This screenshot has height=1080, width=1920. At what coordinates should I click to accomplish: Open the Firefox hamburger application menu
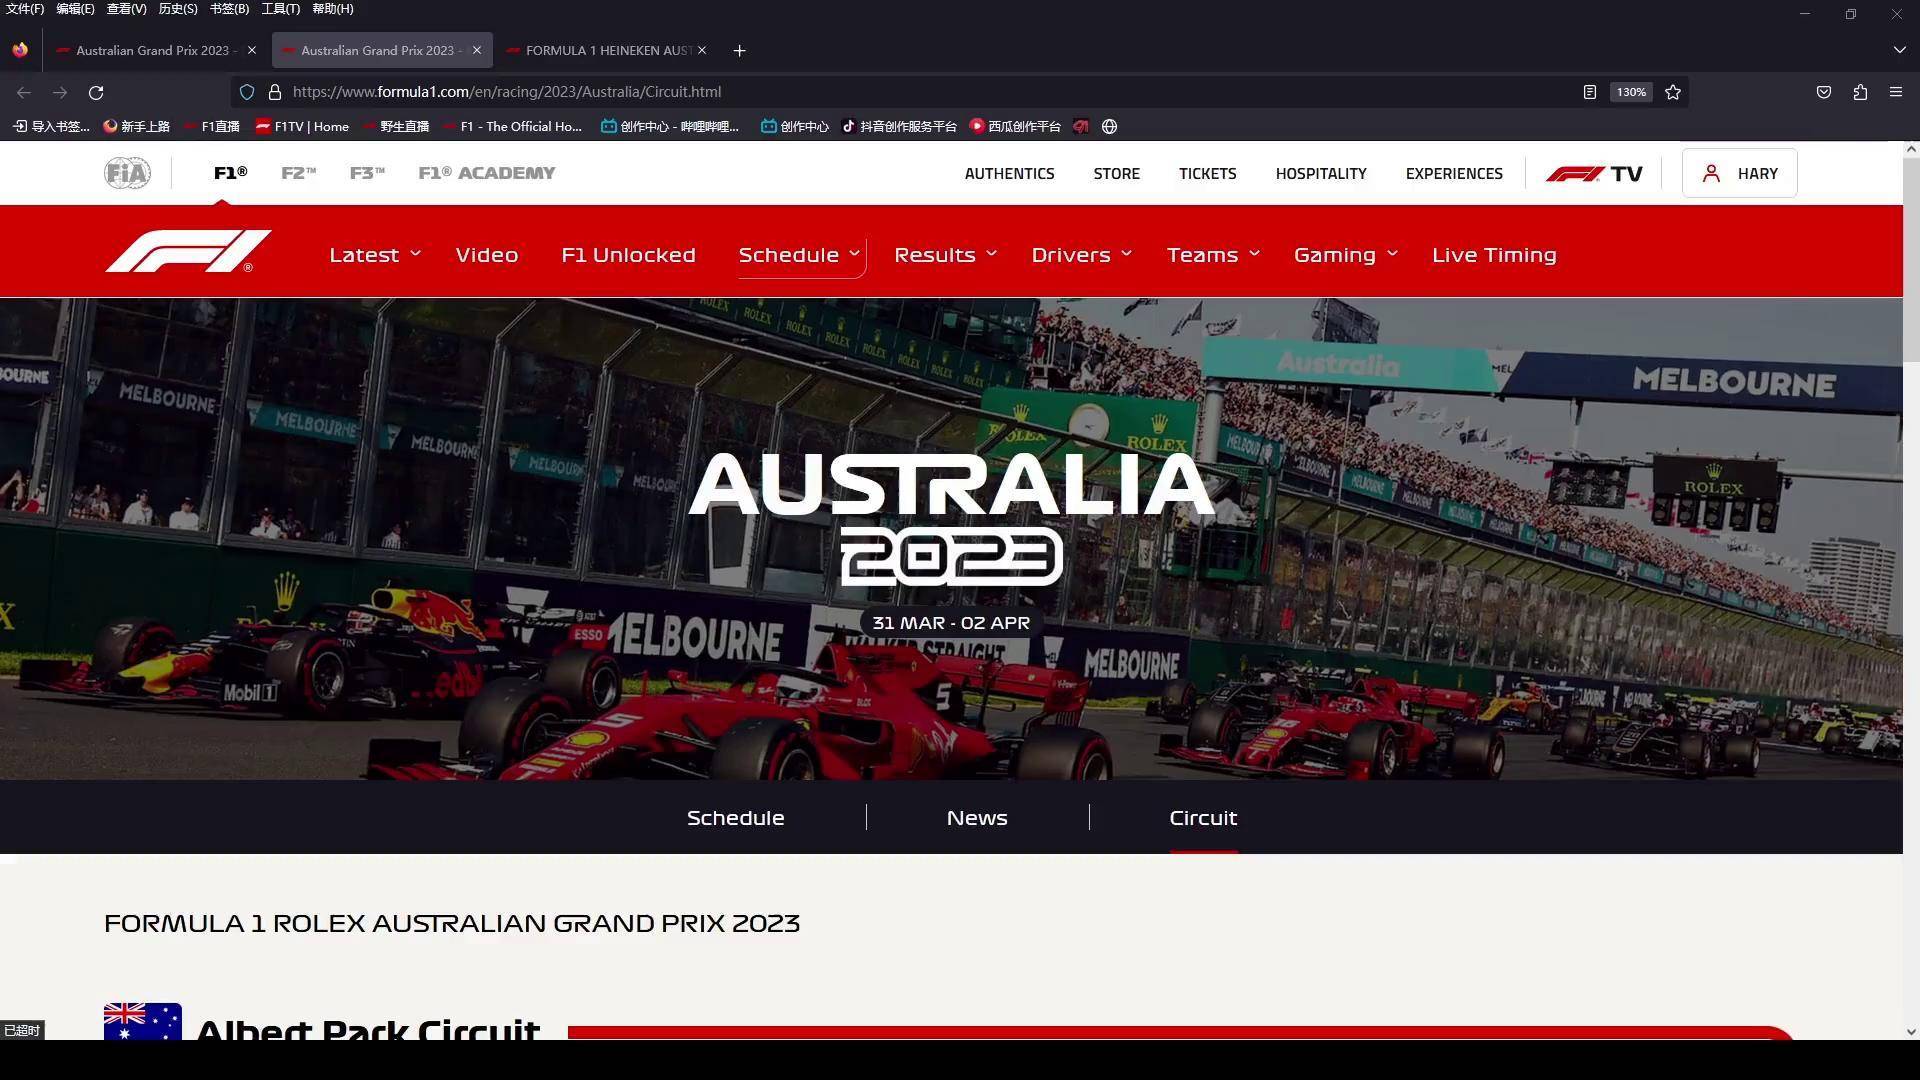[1896, 92]
